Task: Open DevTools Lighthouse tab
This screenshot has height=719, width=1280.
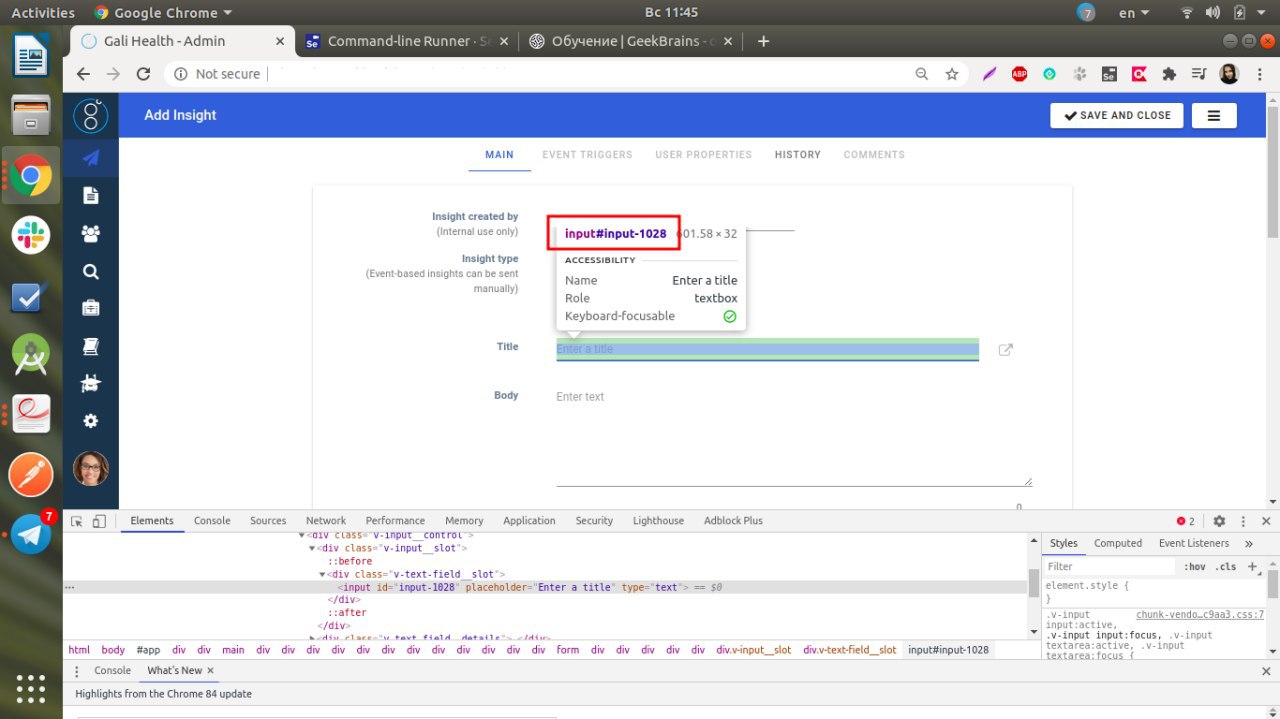Action: pyautogui.click(x=658, y=521)
